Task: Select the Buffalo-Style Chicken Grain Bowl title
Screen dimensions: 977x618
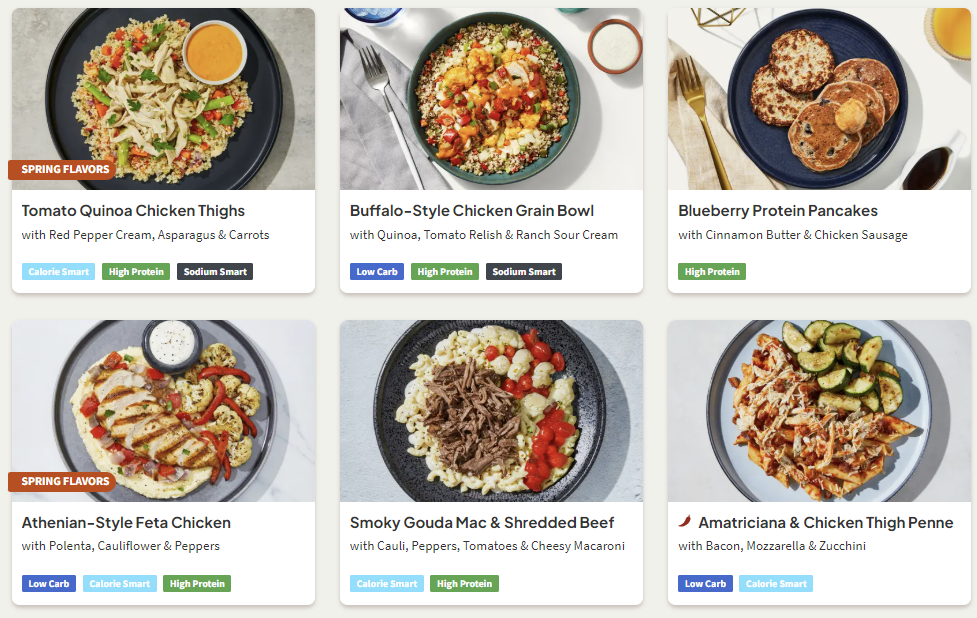Action: (x=472, y=211)
